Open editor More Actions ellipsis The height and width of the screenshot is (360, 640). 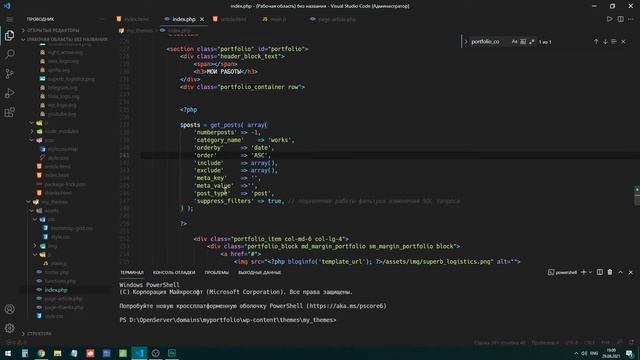coord(631,19)
